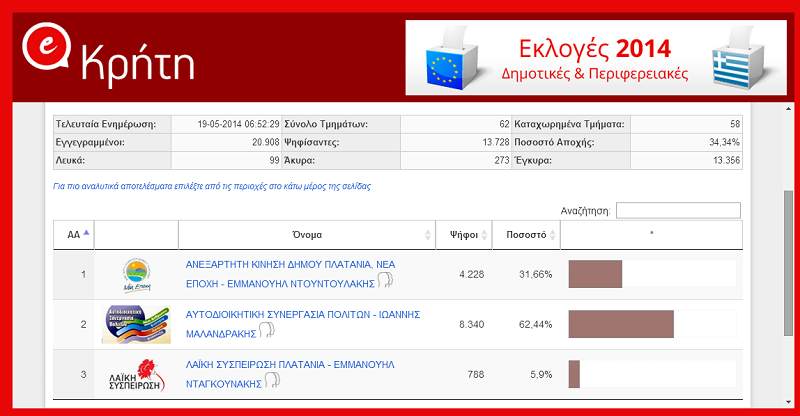Click the asterisk column header
The image size is (800, 416).
[x=652, y=235]
